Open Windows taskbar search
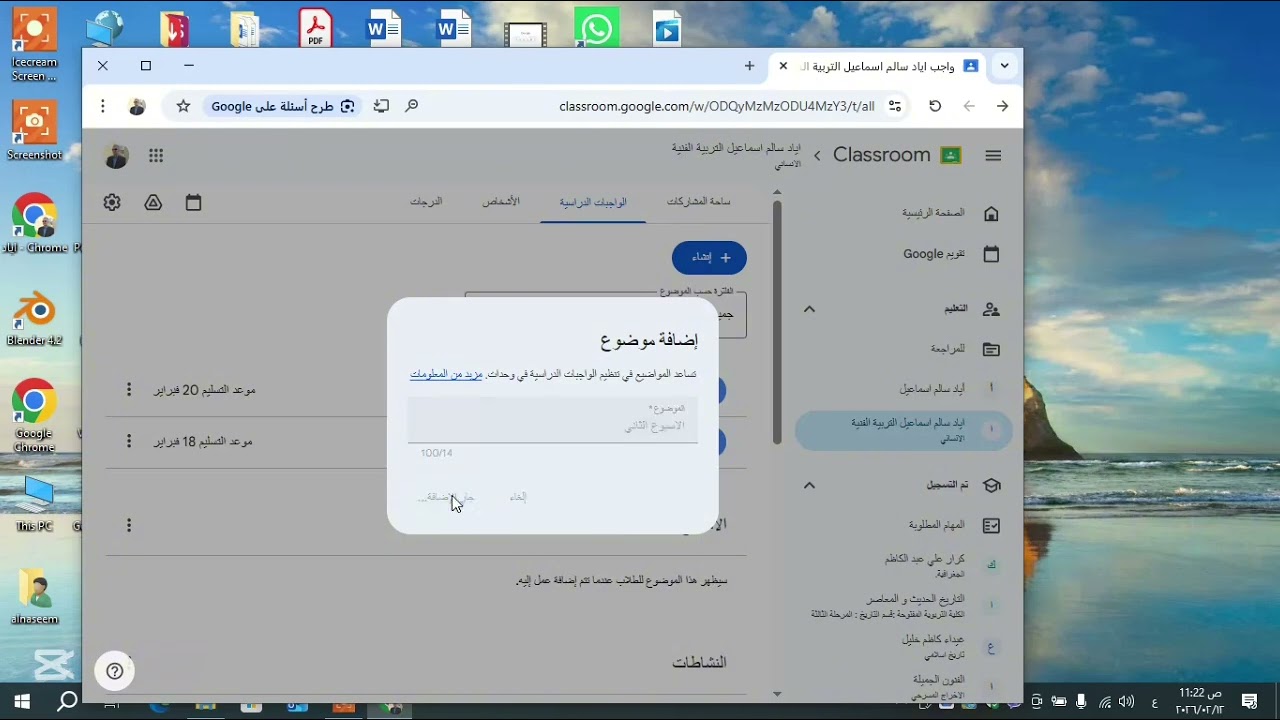 pyautogui.click(x=67, y=702)
